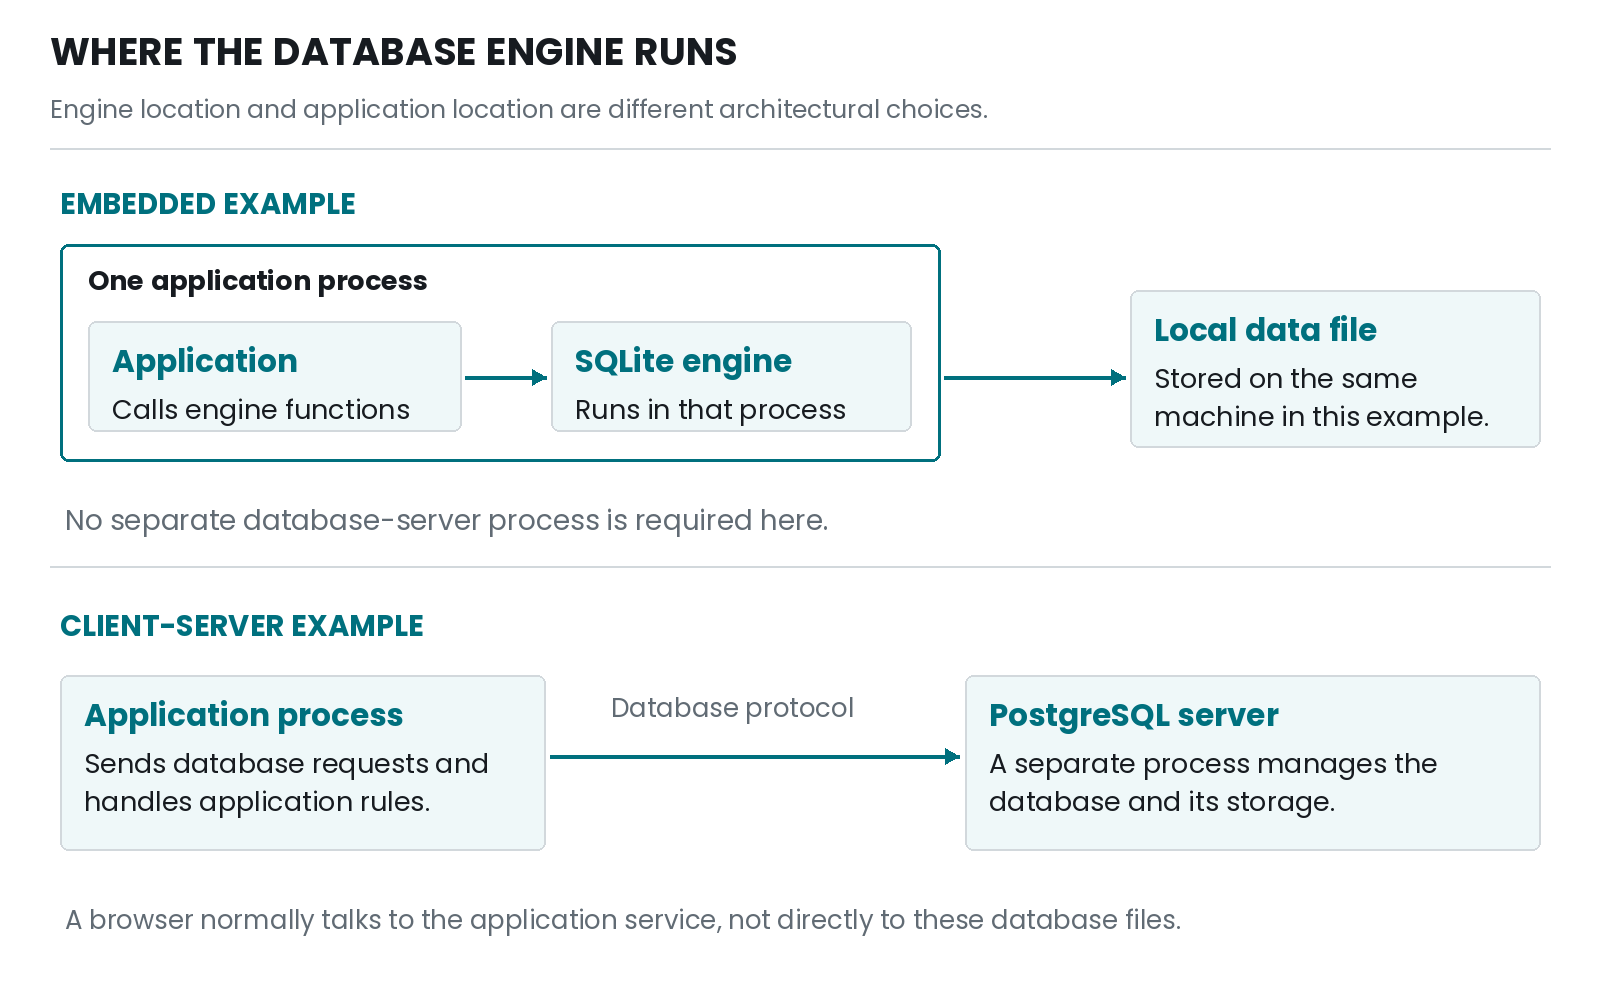Image resolution: width=1600 pixels, height=1000 pixels.
Task: Click 'Stored on the same machine' description
Action: point(1321,397)
